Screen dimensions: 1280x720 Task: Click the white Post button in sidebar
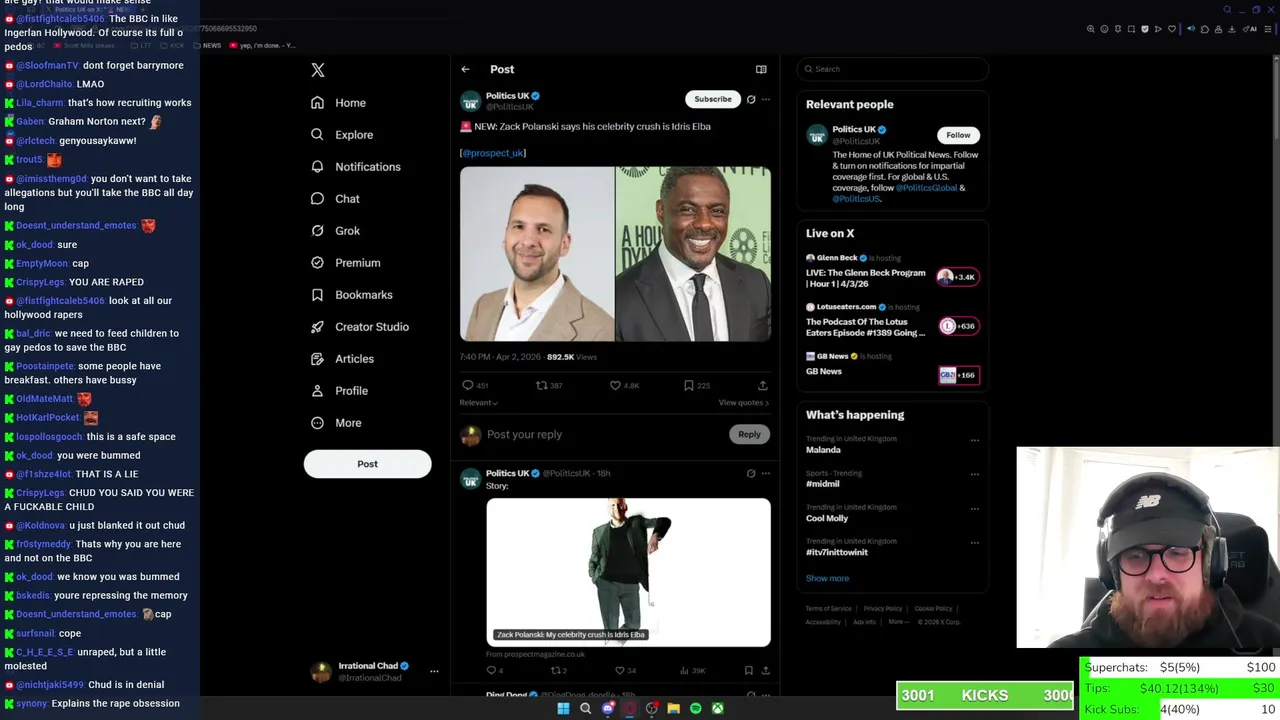pos(367,464)
